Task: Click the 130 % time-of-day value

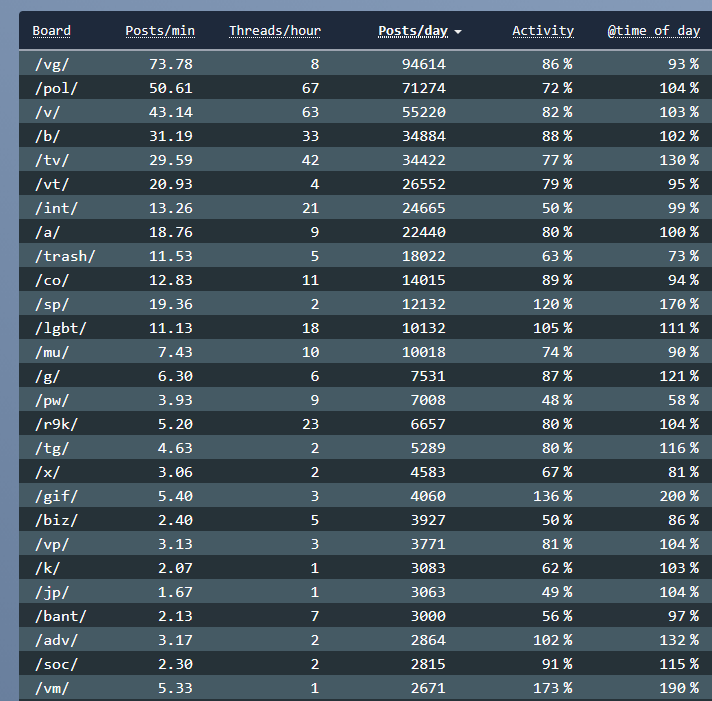Action: tap(679, 160)
